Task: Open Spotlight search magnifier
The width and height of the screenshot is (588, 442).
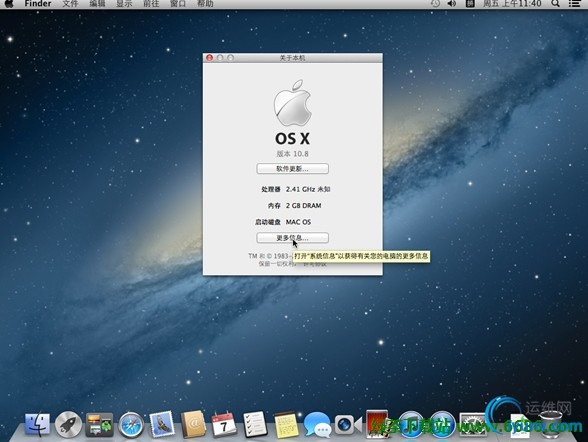Action: point(556,4)
